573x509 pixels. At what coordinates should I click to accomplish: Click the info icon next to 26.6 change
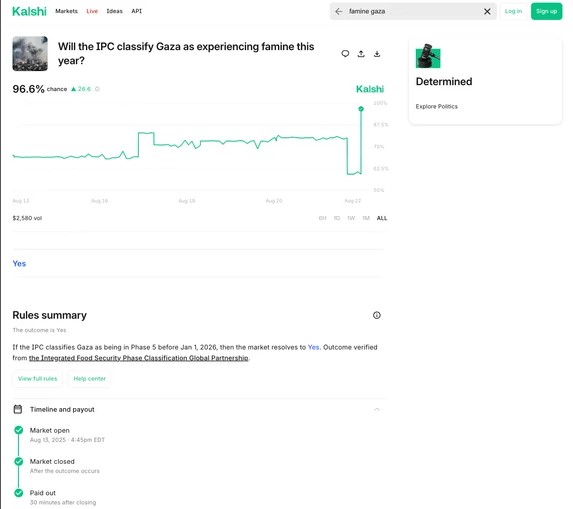tap(97, 89)
